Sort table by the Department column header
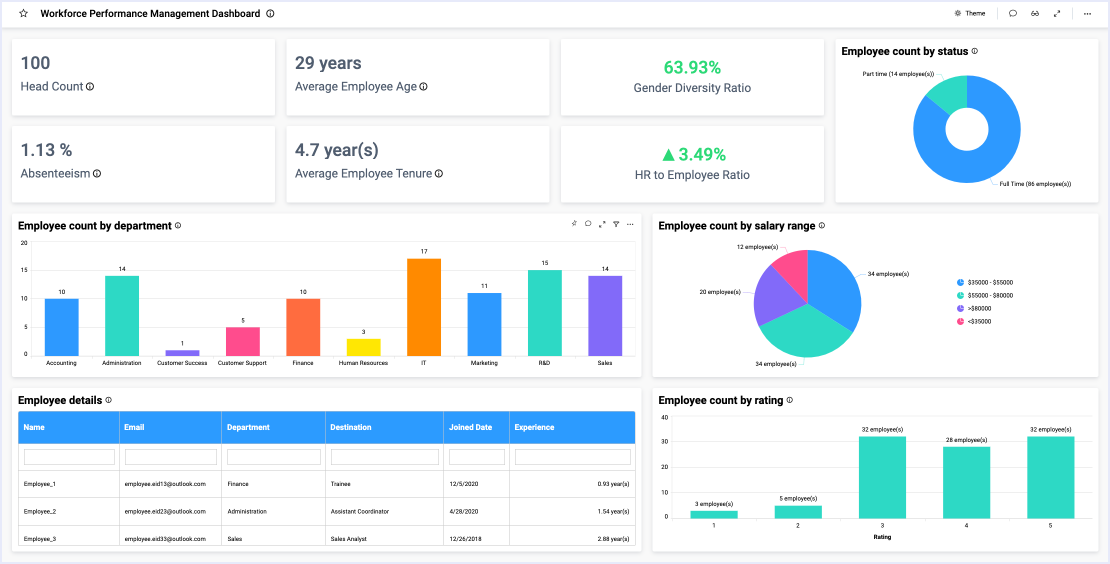The height and width of the screenshot is (564, 1110). pyautogui.click(x=248, y=428)
